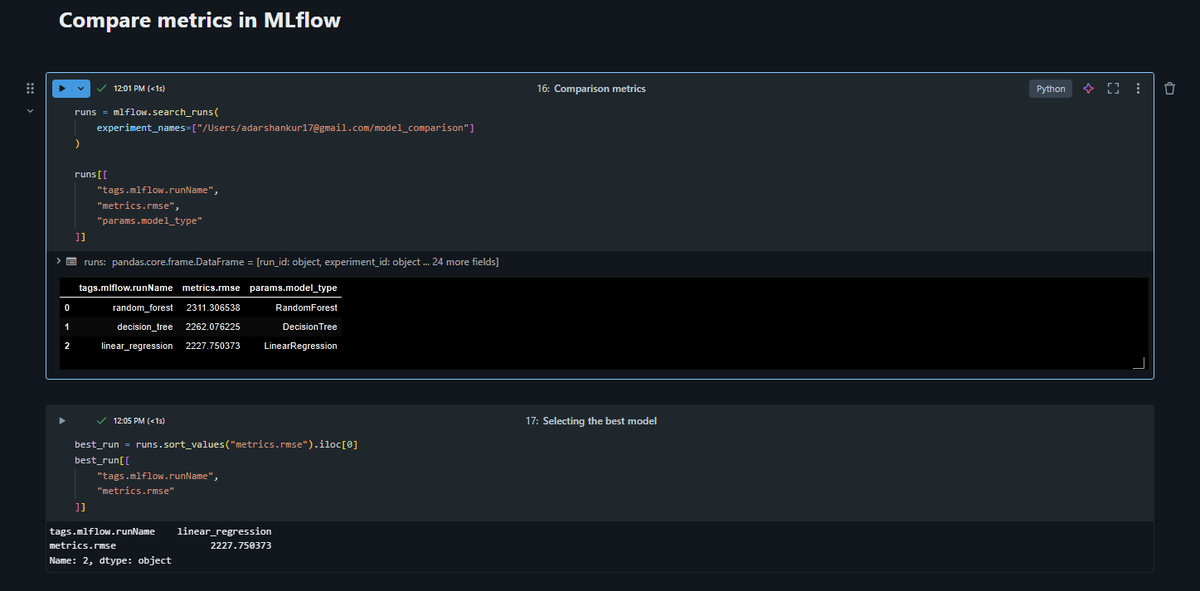Screen dimensions: 1200x591
Task: Expand the runs DataFrame schema
Action: pos(58,261)
